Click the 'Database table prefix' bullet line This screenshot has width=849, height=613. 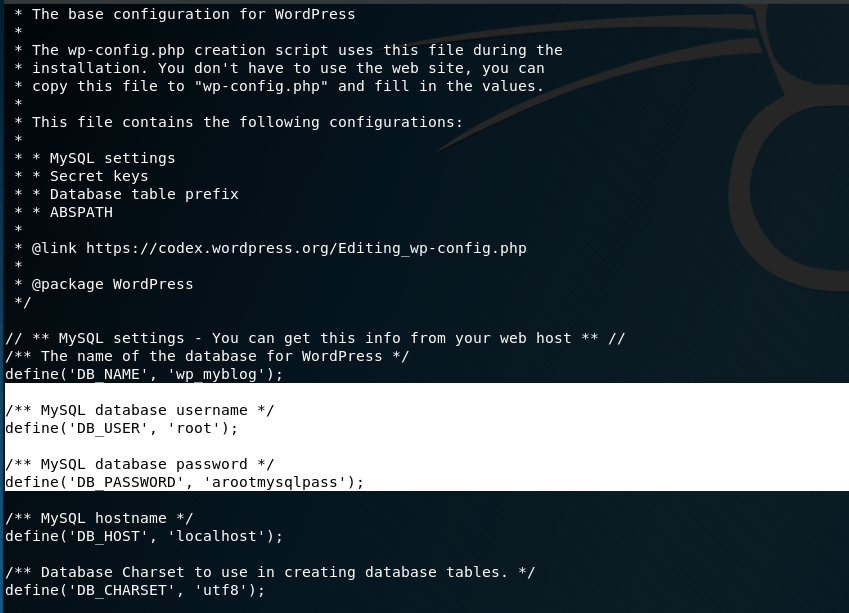(x=126, y=194)
